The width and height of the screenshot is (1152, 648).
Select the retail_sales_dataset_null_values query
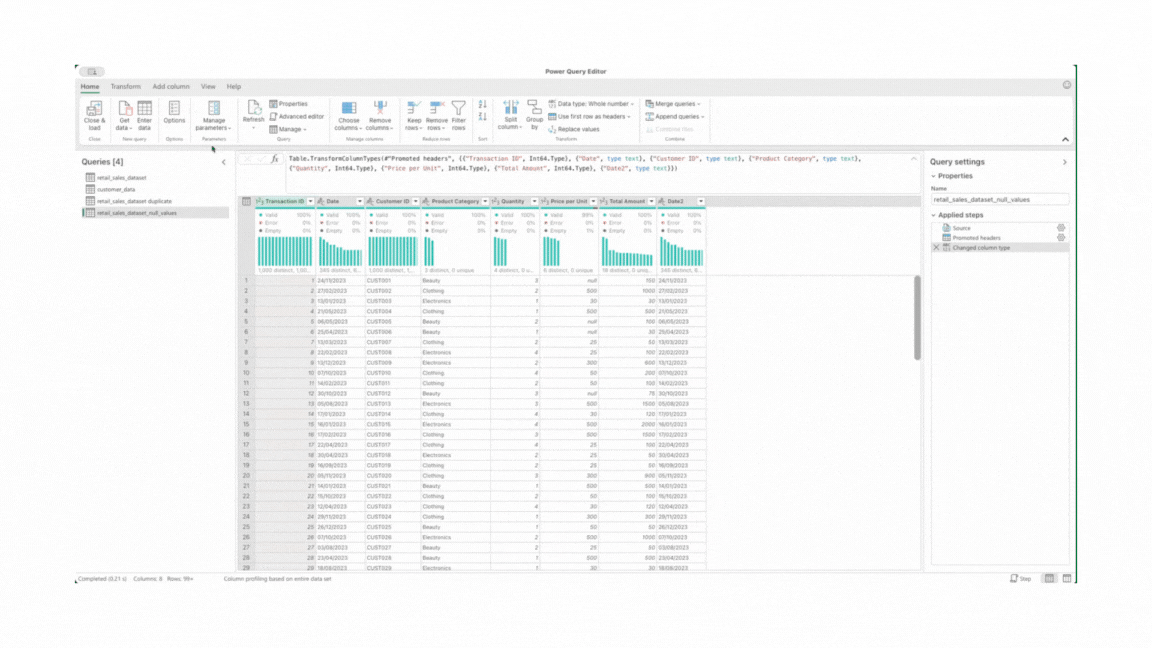pos(155,213)
